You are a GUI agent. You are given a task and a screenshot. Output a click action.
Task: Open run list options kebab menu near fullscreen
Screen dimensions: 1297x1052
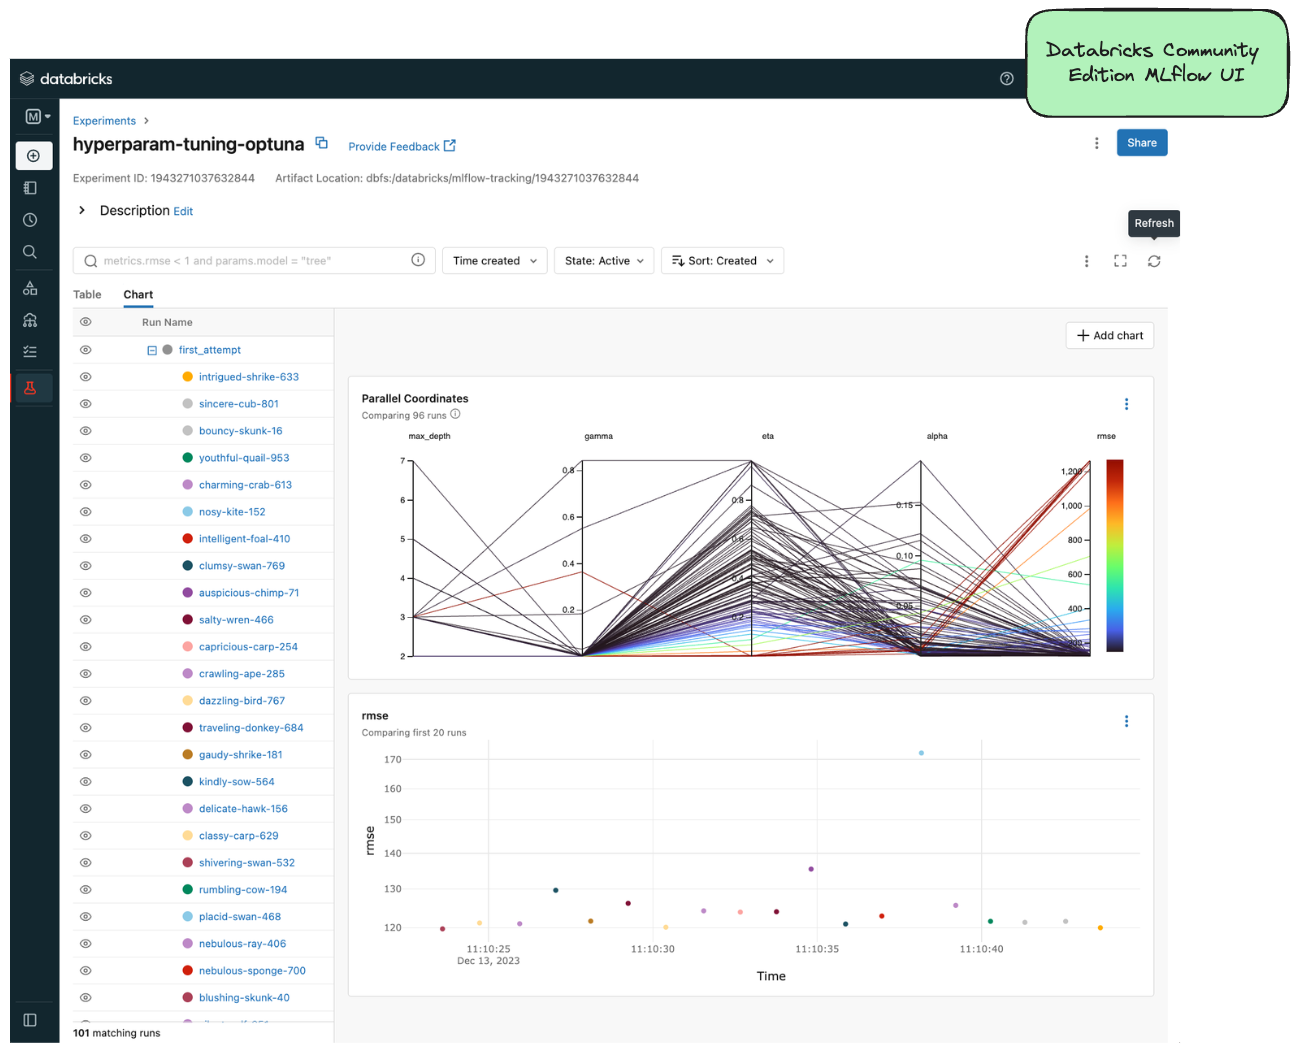(x=1087, y=261)
